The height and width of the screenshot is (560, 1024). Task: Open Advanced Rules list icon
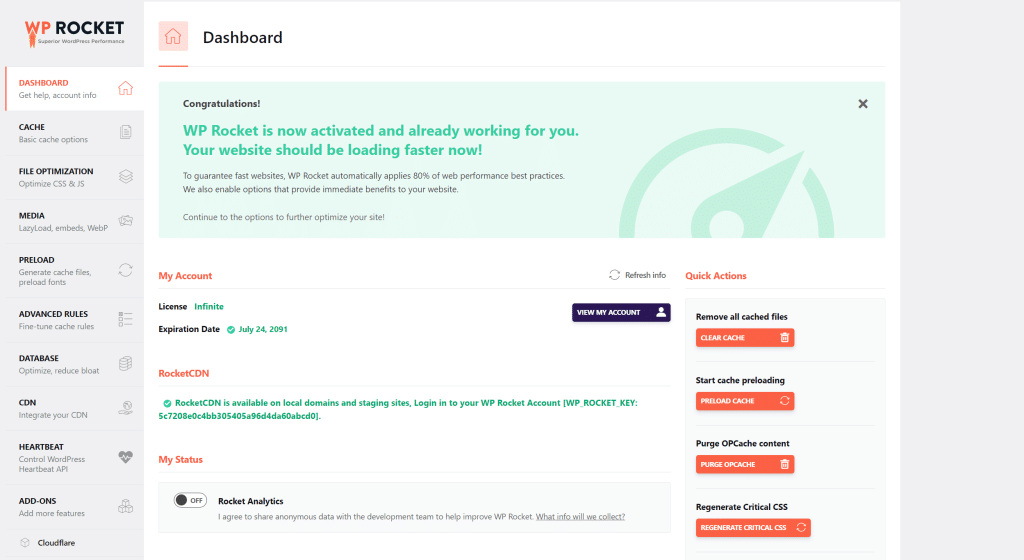pos(125,319)
